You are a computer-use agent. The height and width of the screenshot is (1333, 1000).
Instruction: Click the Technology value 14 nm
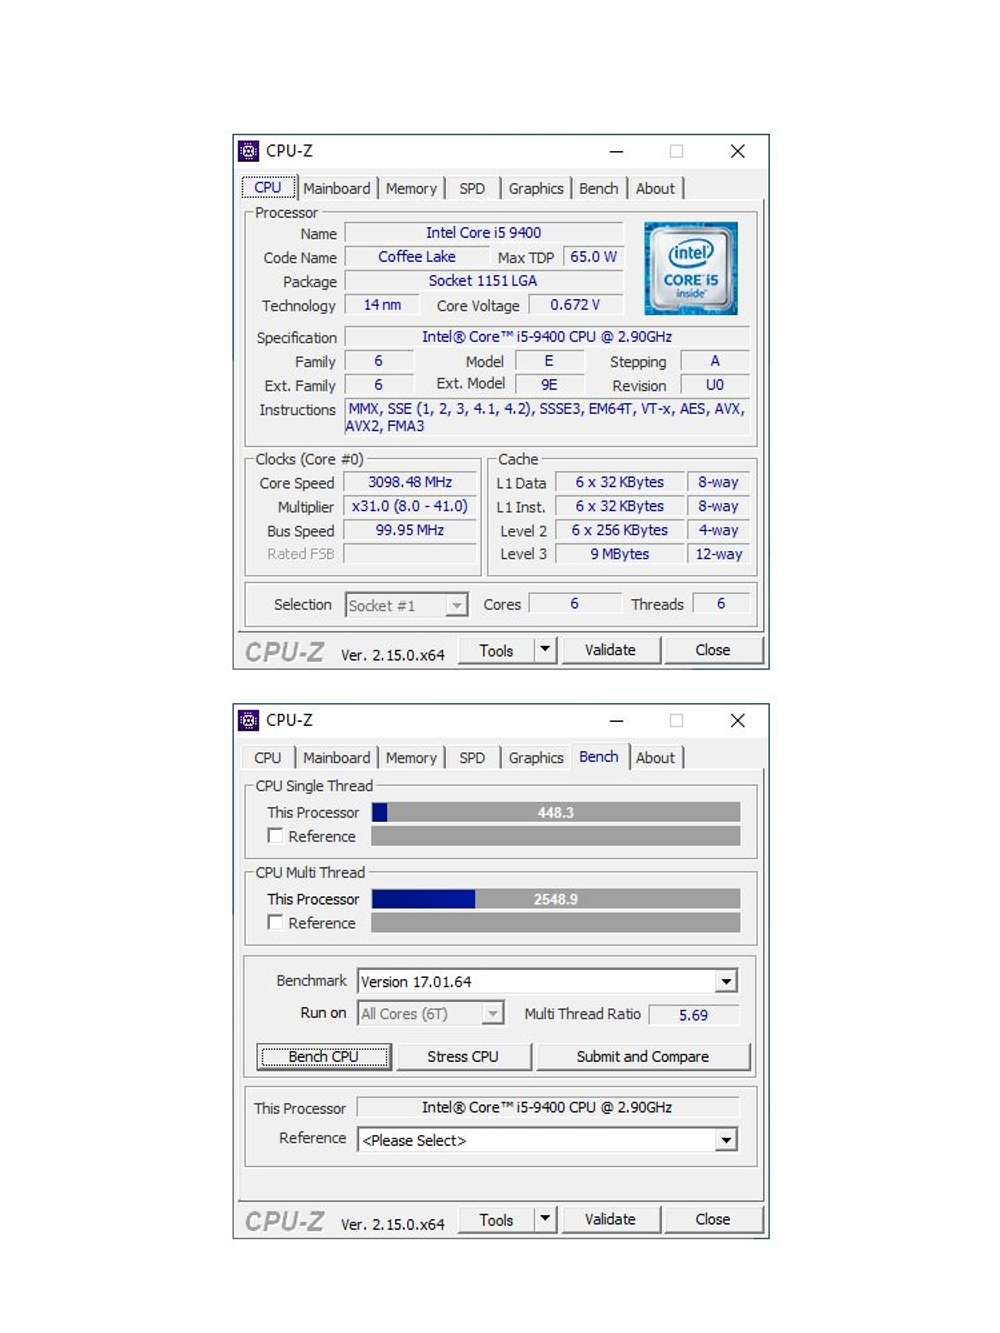tap(382, 305)
